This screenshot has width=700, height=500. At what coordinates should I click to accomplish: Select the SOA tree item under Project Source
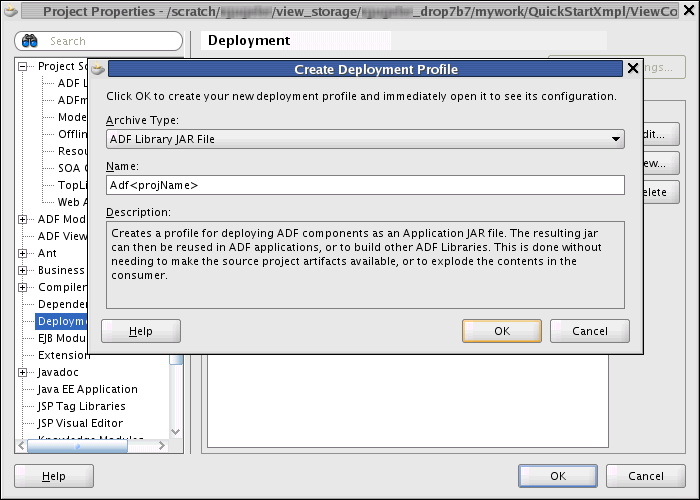click(73, 168)
